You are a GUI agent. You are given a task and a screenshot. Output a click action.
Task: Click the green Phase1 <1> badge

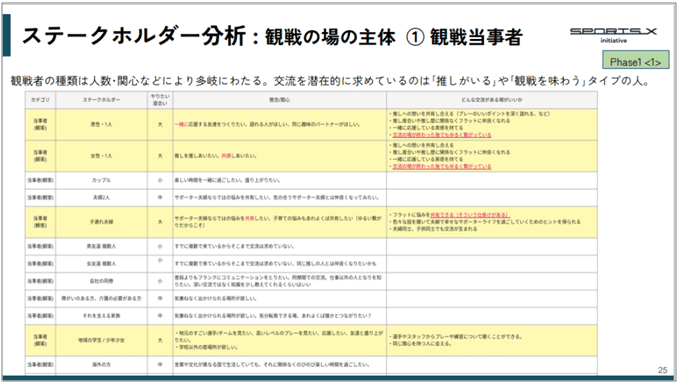(635, 60)
